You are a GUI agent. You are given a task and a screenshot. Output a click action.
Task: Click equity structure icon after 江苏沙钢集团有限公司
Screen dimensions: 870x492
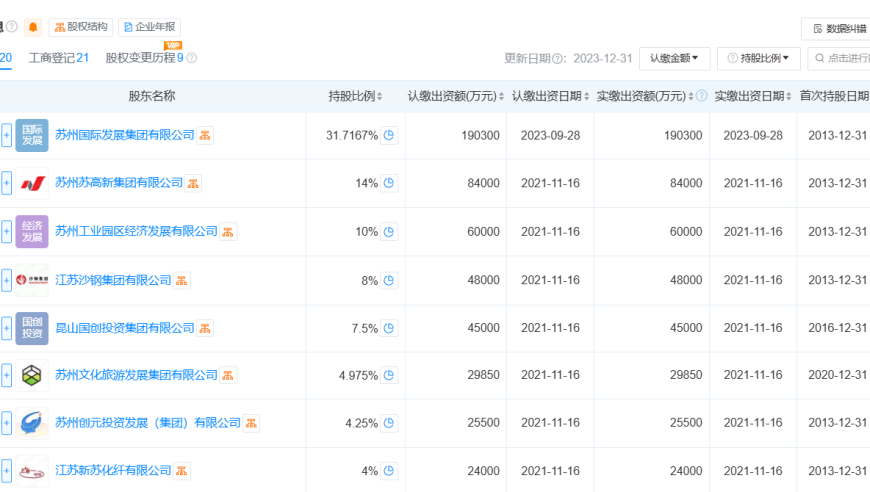tap(181, 281)
